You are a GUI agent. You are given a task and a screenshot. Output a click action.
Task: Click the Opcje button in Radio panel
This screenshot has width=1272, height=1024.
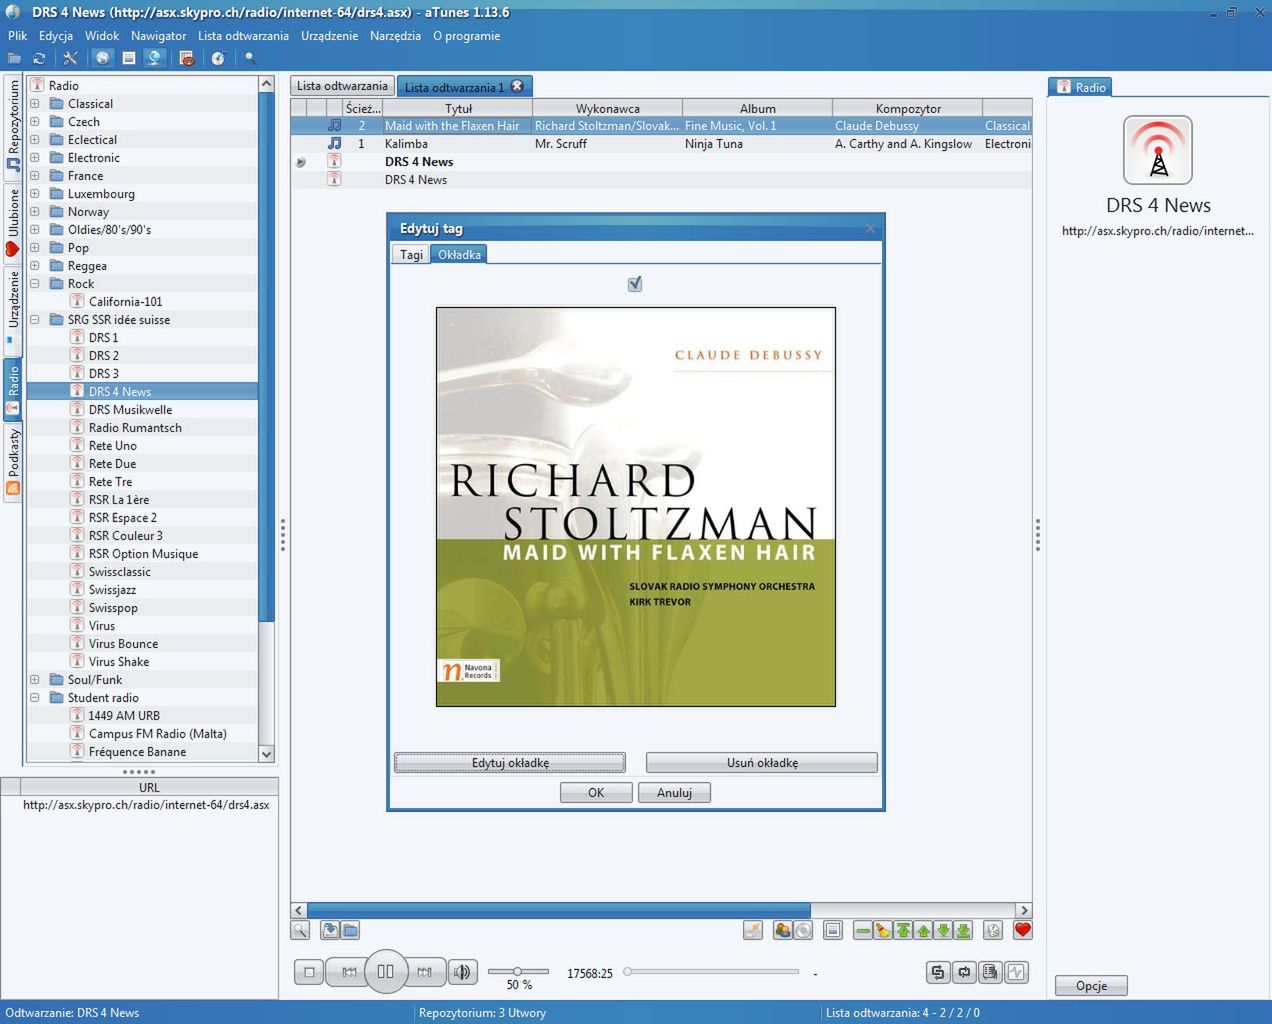(x=1091, y=986)
